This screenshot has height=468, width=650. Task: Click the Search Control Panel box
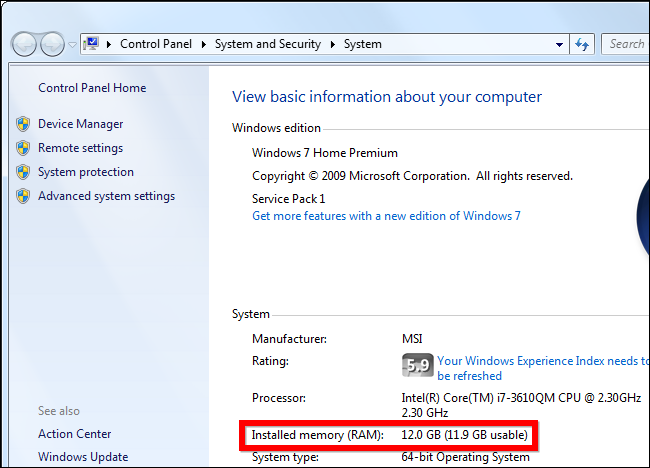coord(627,44)
